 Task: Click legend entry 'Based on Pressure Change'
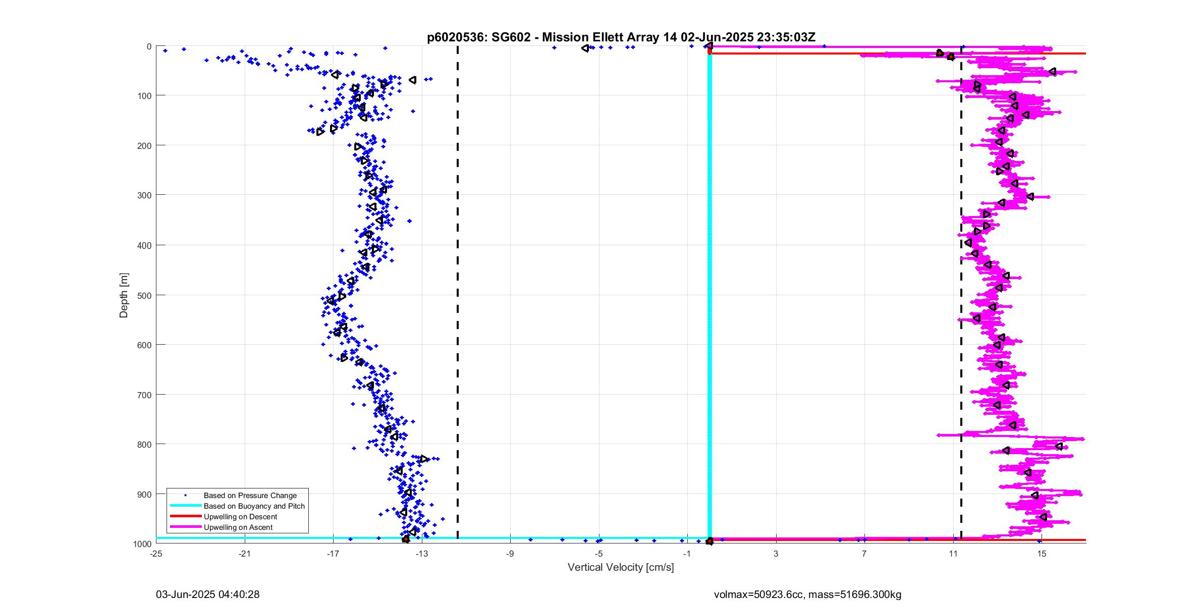249,495
